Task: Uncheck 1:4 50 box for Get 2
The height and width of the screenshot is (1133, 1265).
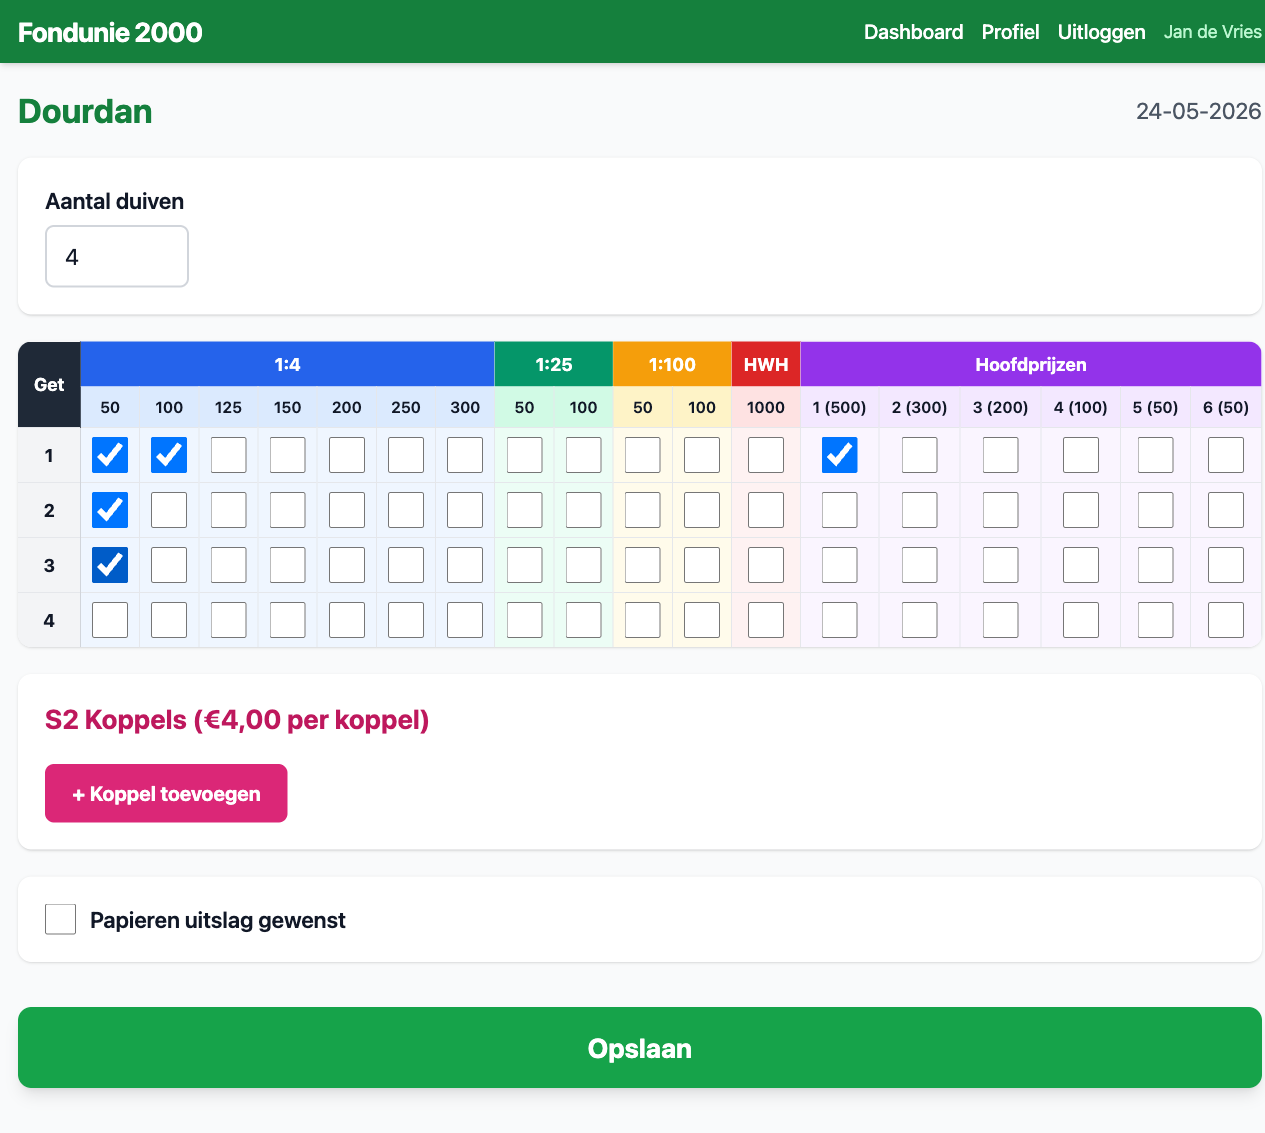Action: (110, 510)
